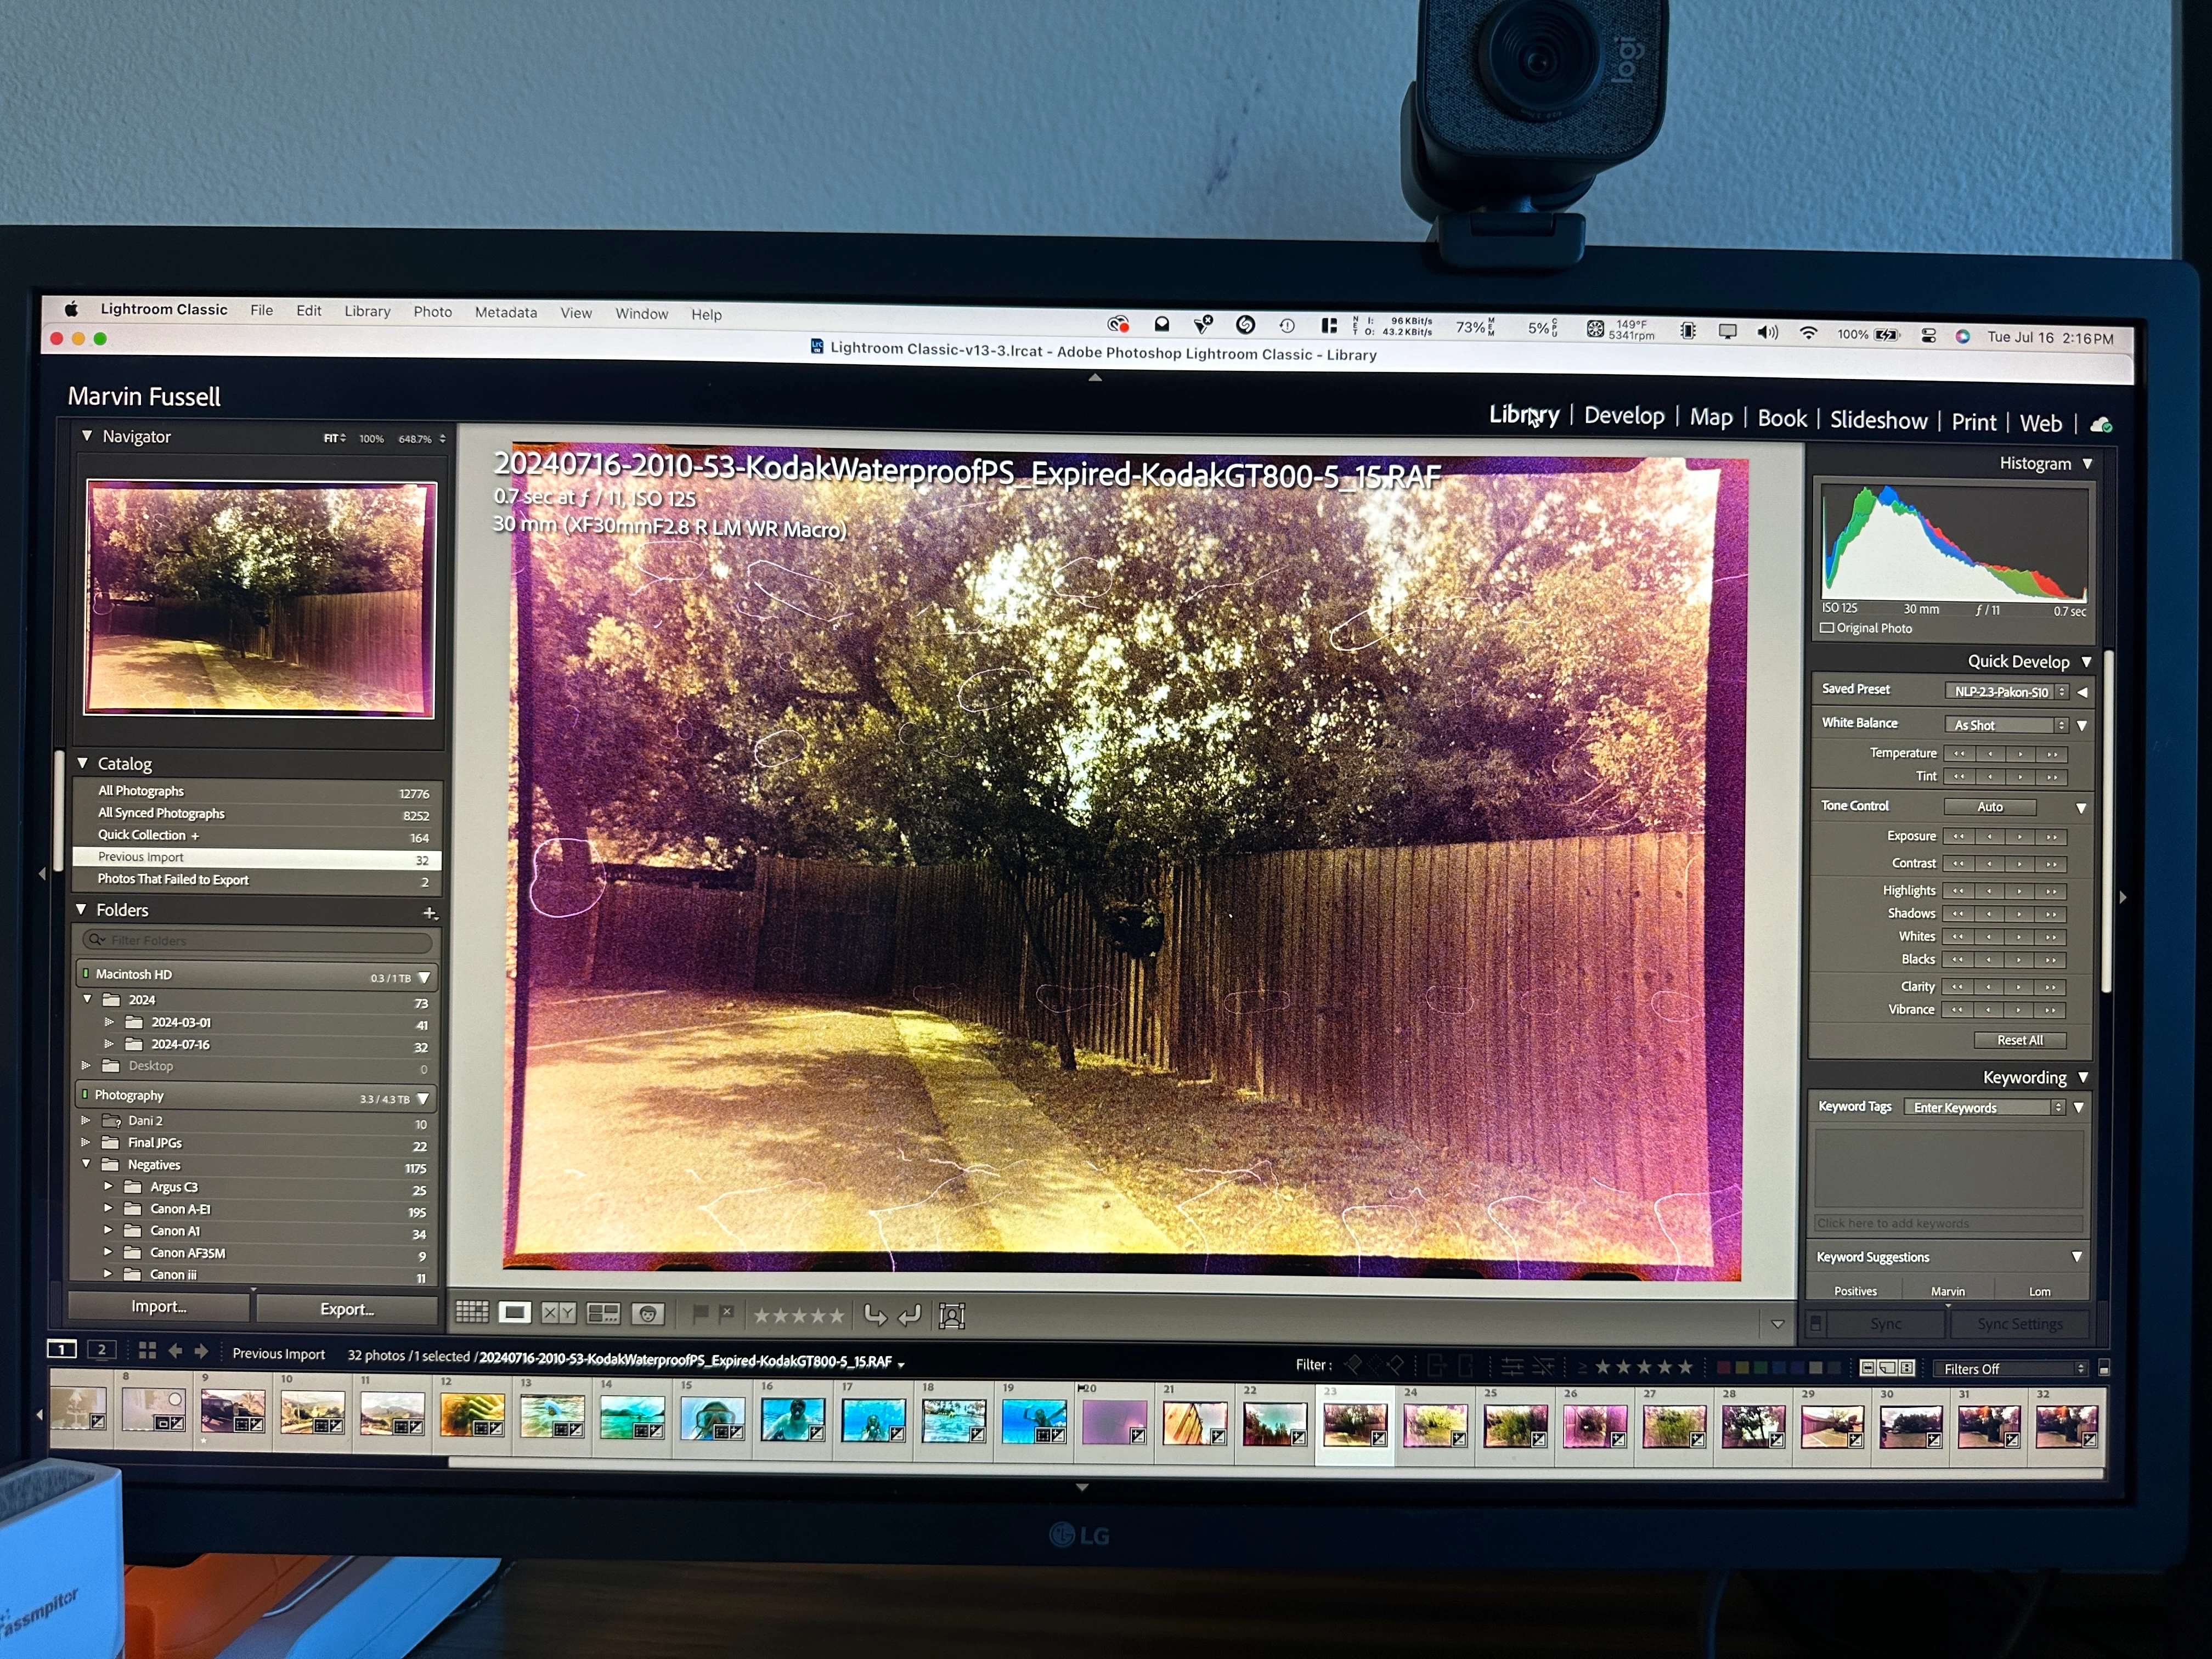Enable the Original Photo checkbox

[1827, 628]
